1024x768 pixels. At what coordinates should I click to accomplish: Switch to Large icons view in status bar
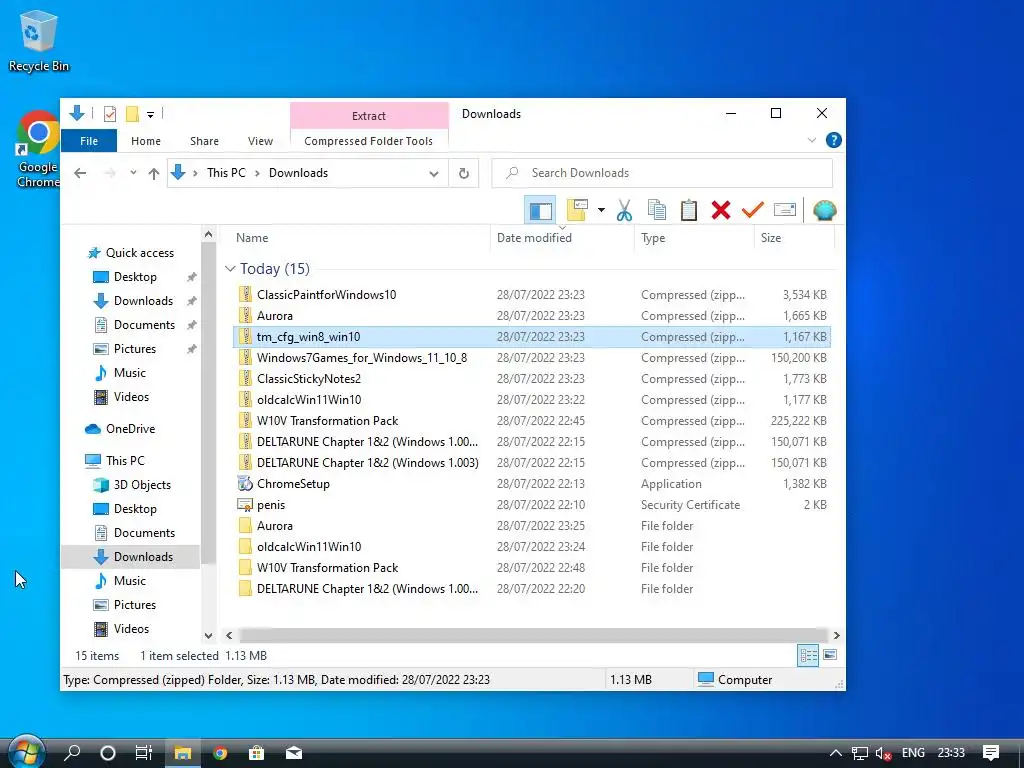830,655
